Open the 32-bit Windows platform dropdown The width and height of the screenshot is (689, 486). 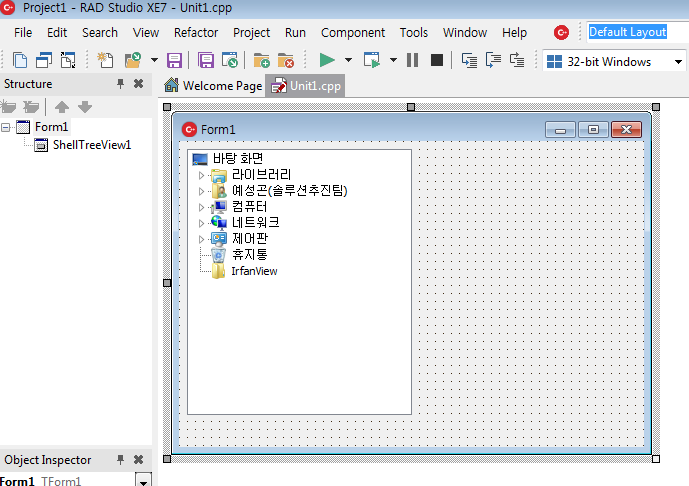click(x=678, y=62)
